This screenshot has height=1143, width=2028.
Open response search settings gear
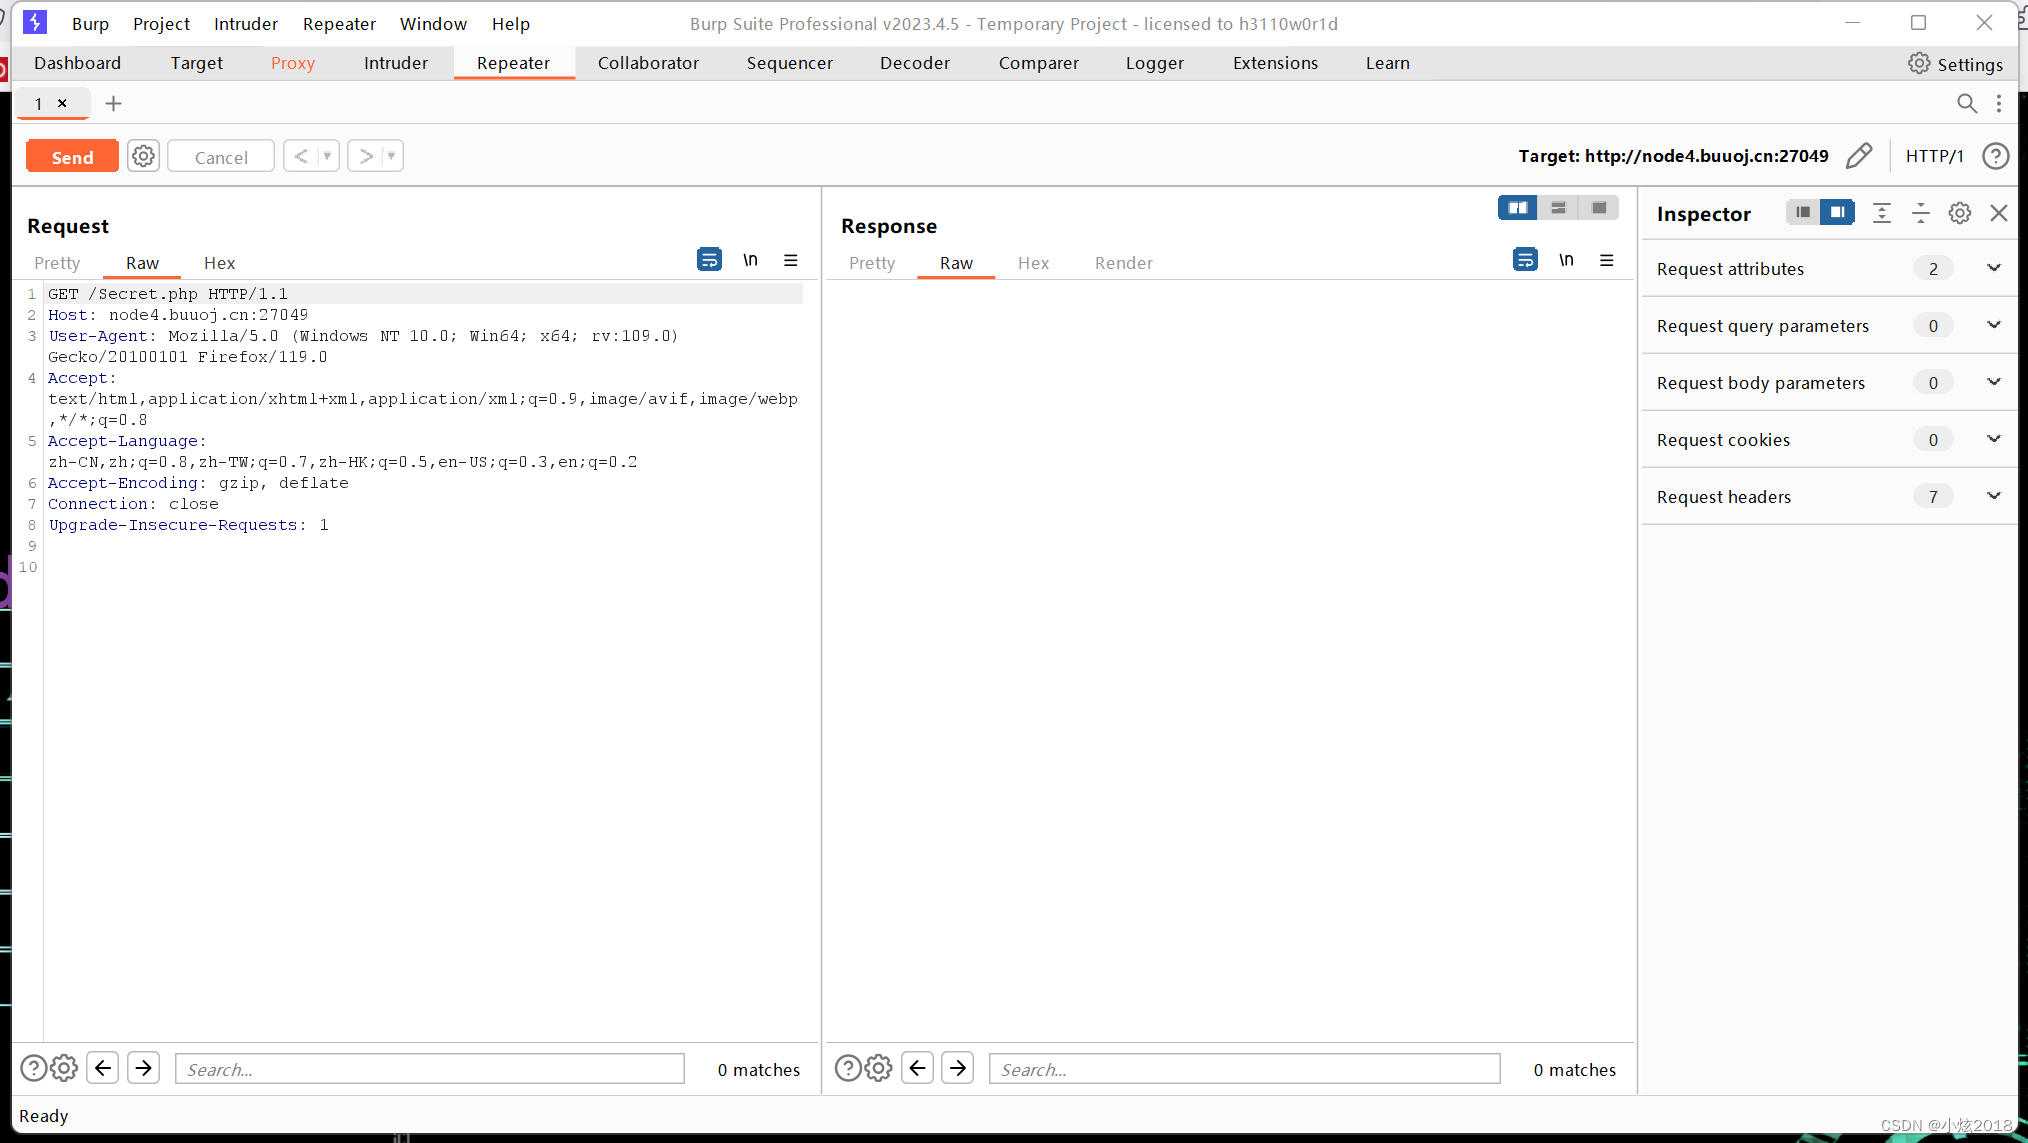[879, 1068]
